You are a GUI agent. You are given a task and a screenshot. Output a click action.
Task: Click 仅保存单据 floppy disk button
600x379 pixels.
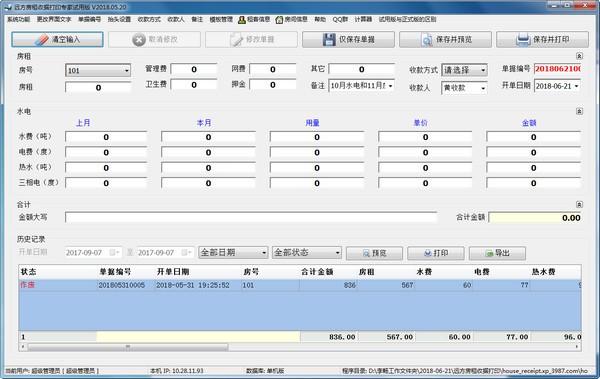[348, 39]
